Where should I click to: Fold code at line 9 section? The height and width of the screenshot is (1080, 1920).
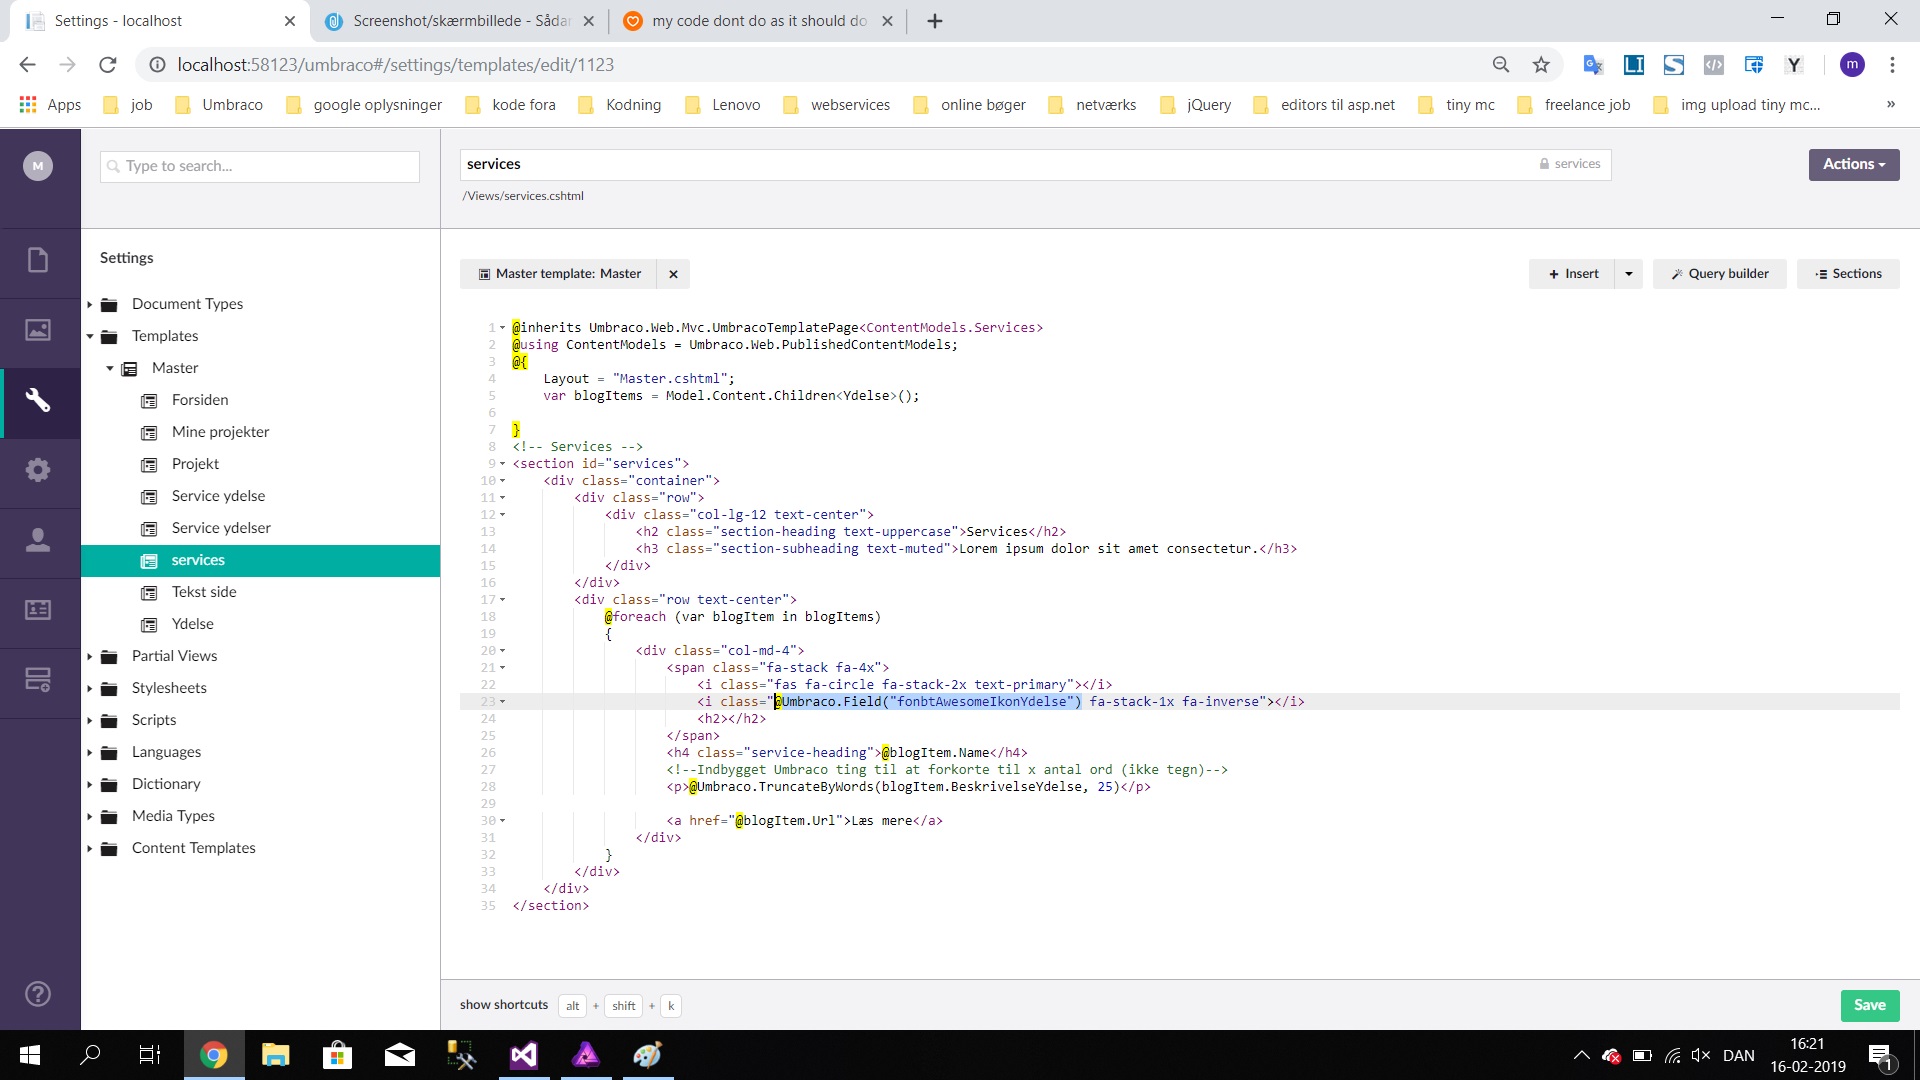[502, 464]
